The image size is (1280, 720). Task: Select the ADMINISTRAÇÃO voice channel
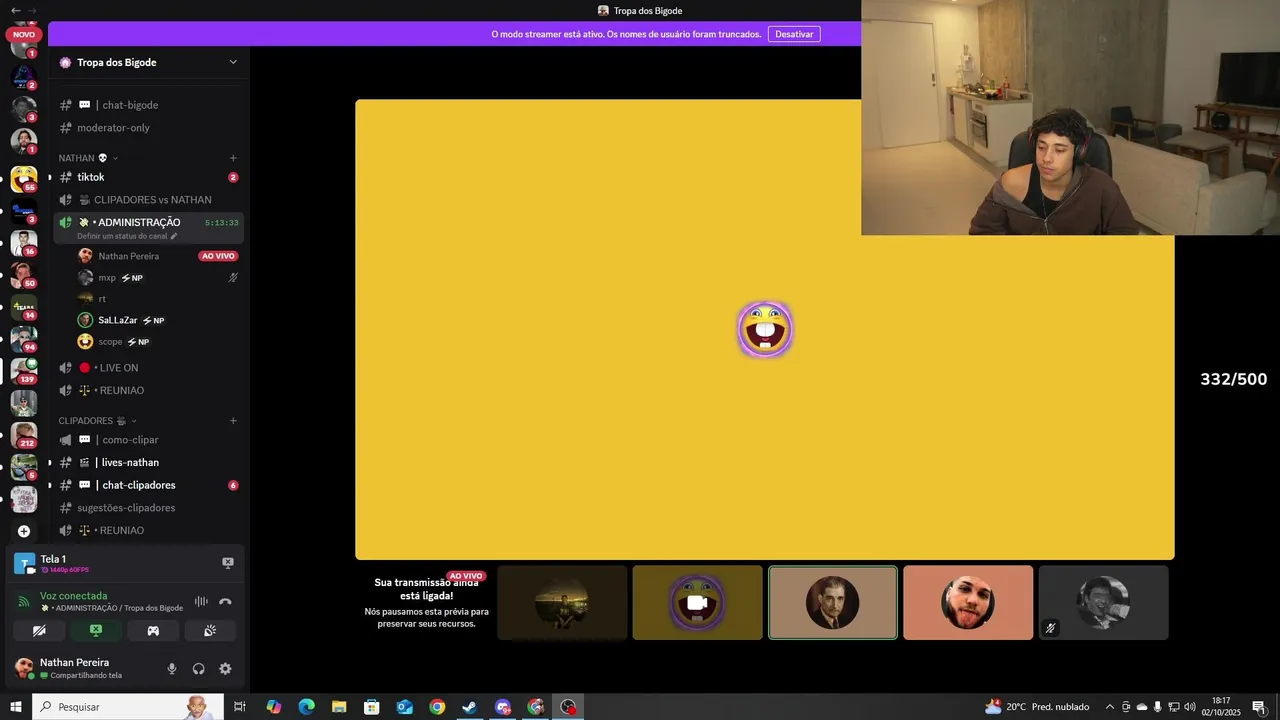(x=139, y=222)
